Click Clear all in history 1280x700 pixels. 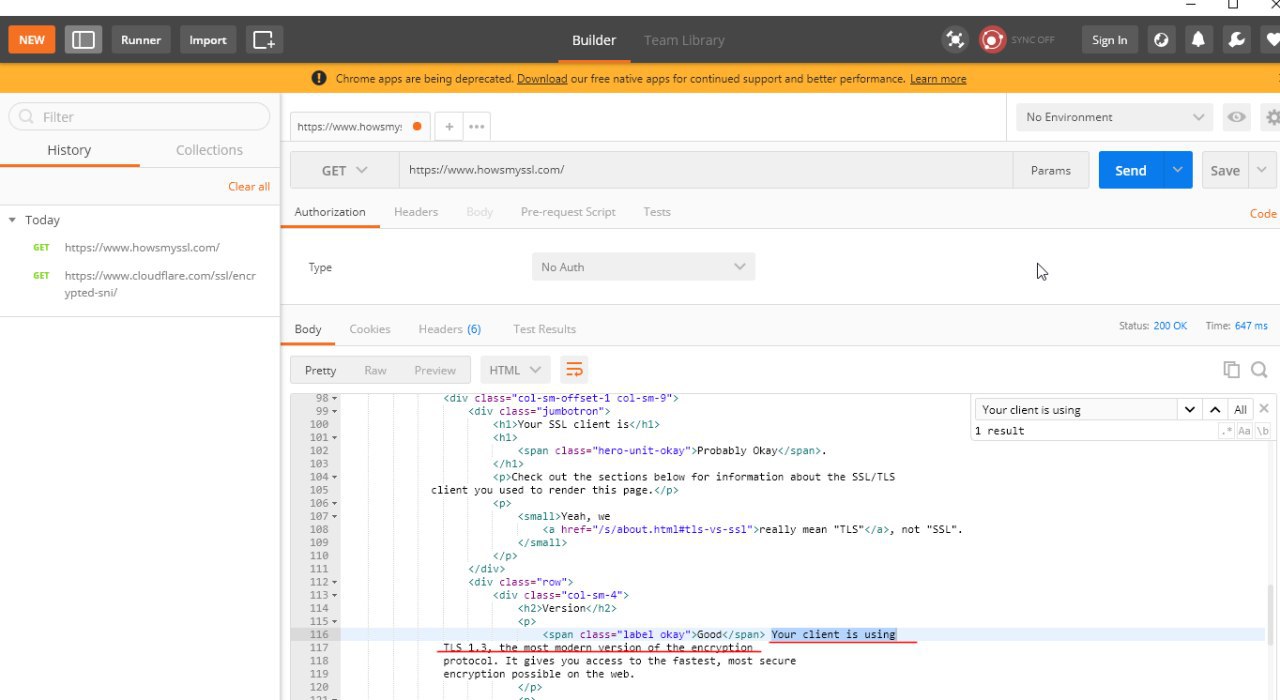[x=249, y=187]
